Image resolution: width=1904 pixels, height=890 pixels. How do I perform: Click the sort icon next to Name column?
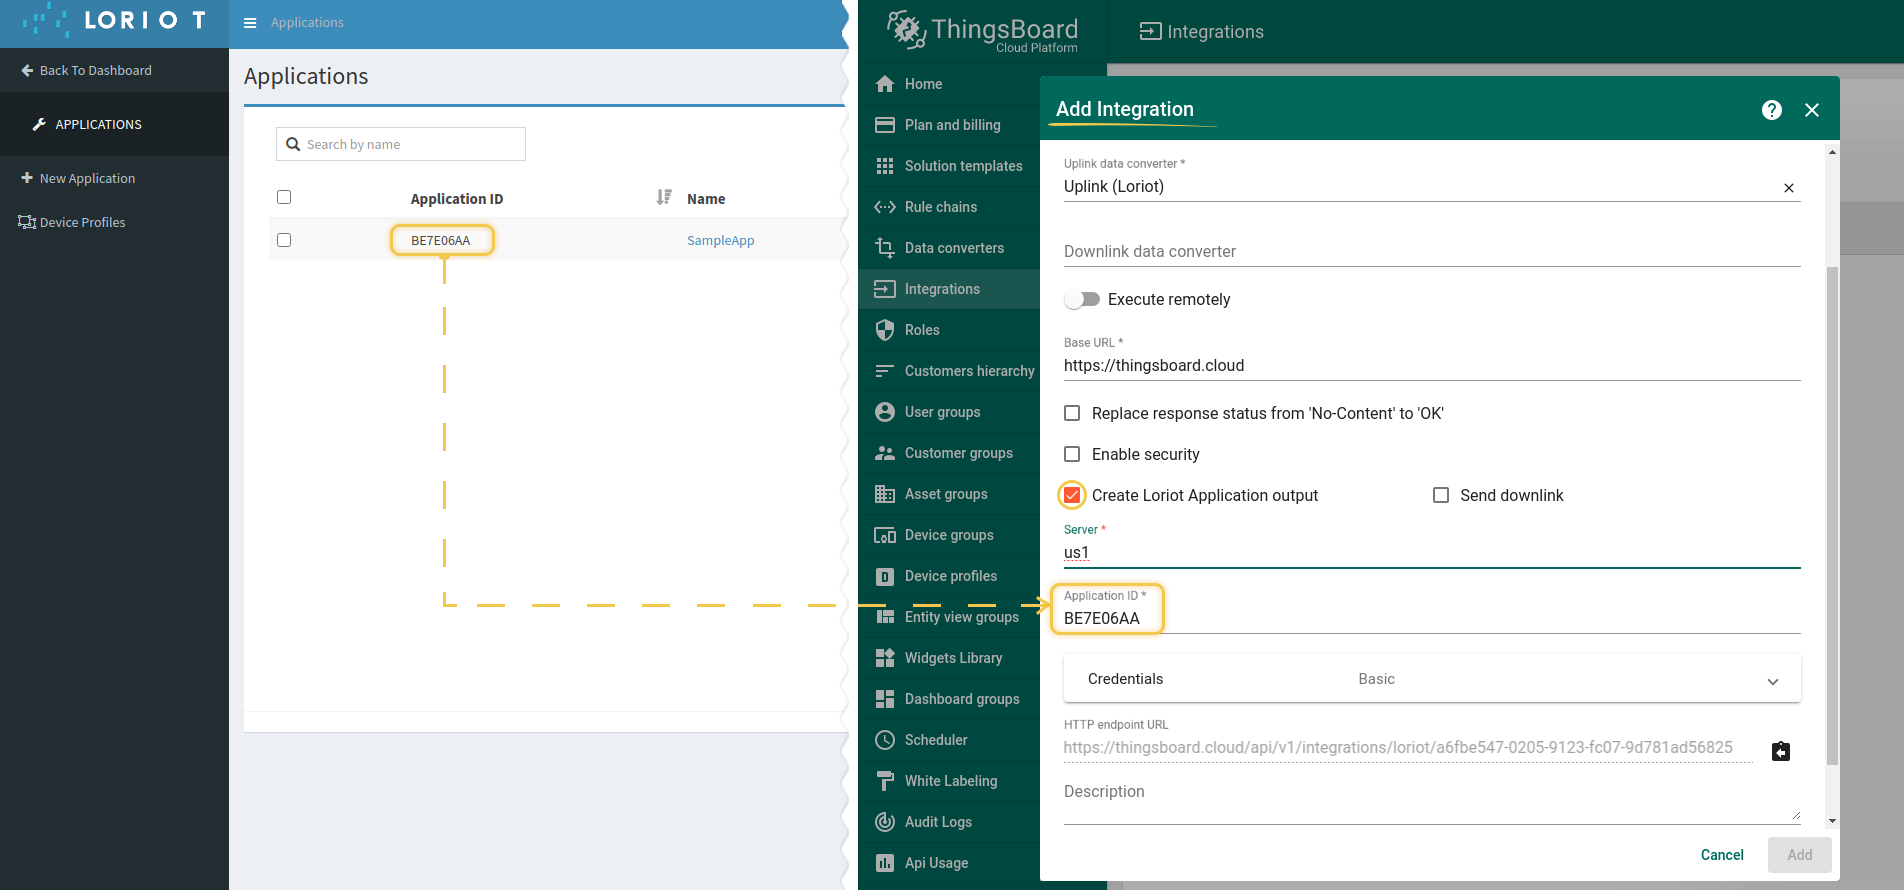point(664,197)
